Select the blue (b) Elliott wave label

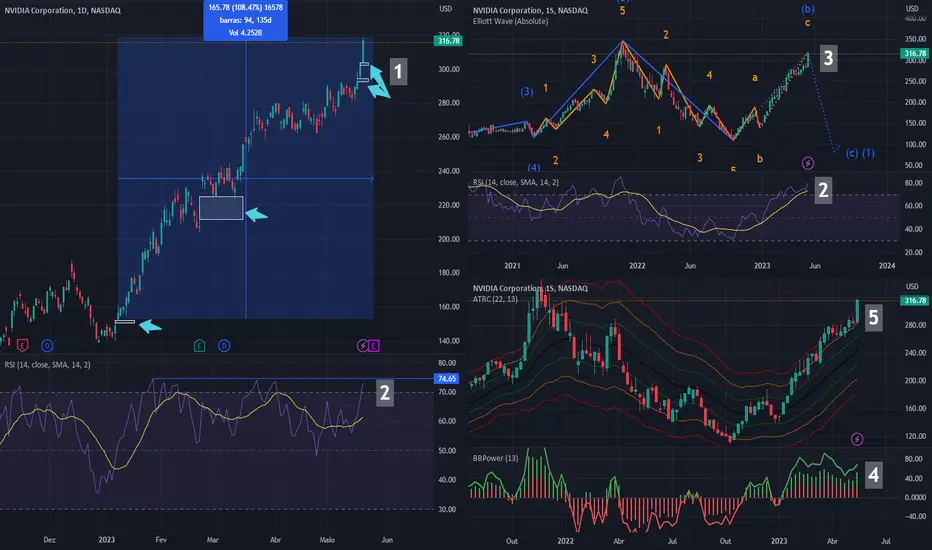pyautogui.click(x=808, y=9)
